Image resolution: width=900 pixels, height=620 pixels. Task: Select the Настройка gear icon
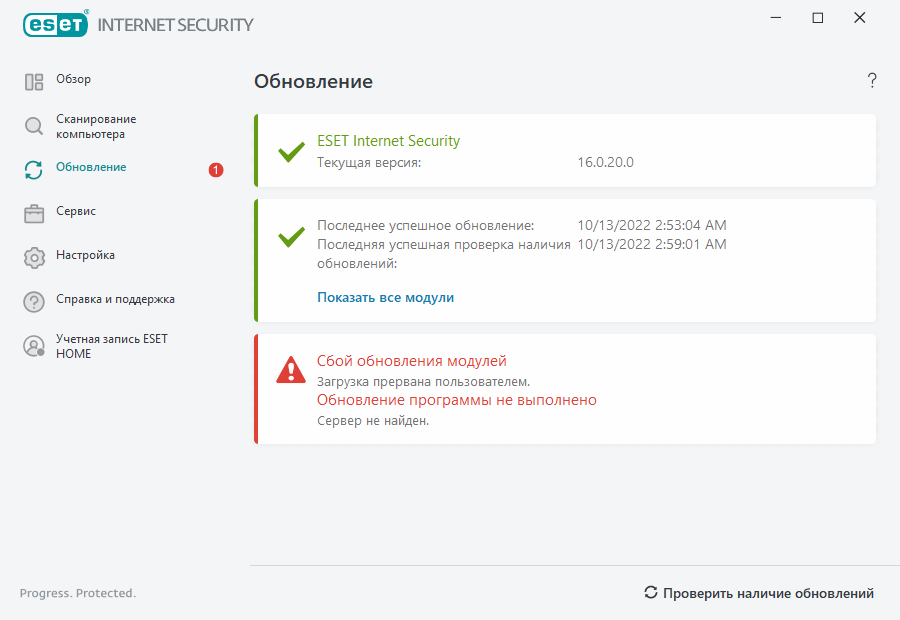tap(33, 256)
